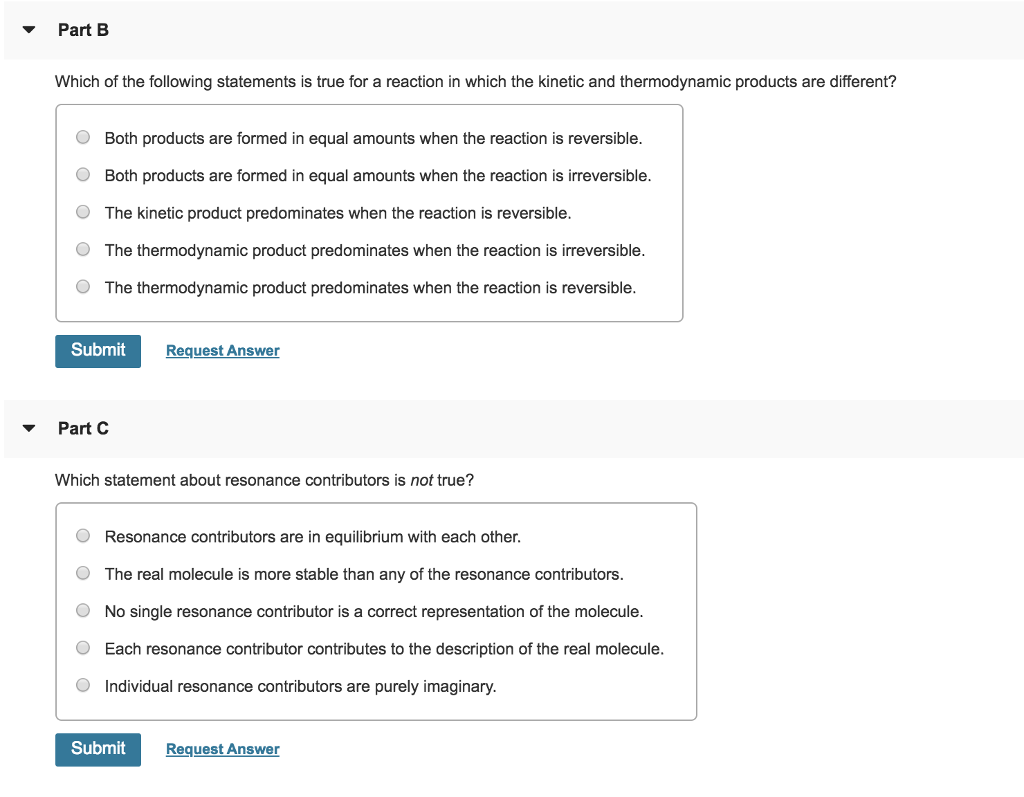Pick 'thermodynamic product predominates when reversible'
1024x797 pixels.
[x=83, y=287]
